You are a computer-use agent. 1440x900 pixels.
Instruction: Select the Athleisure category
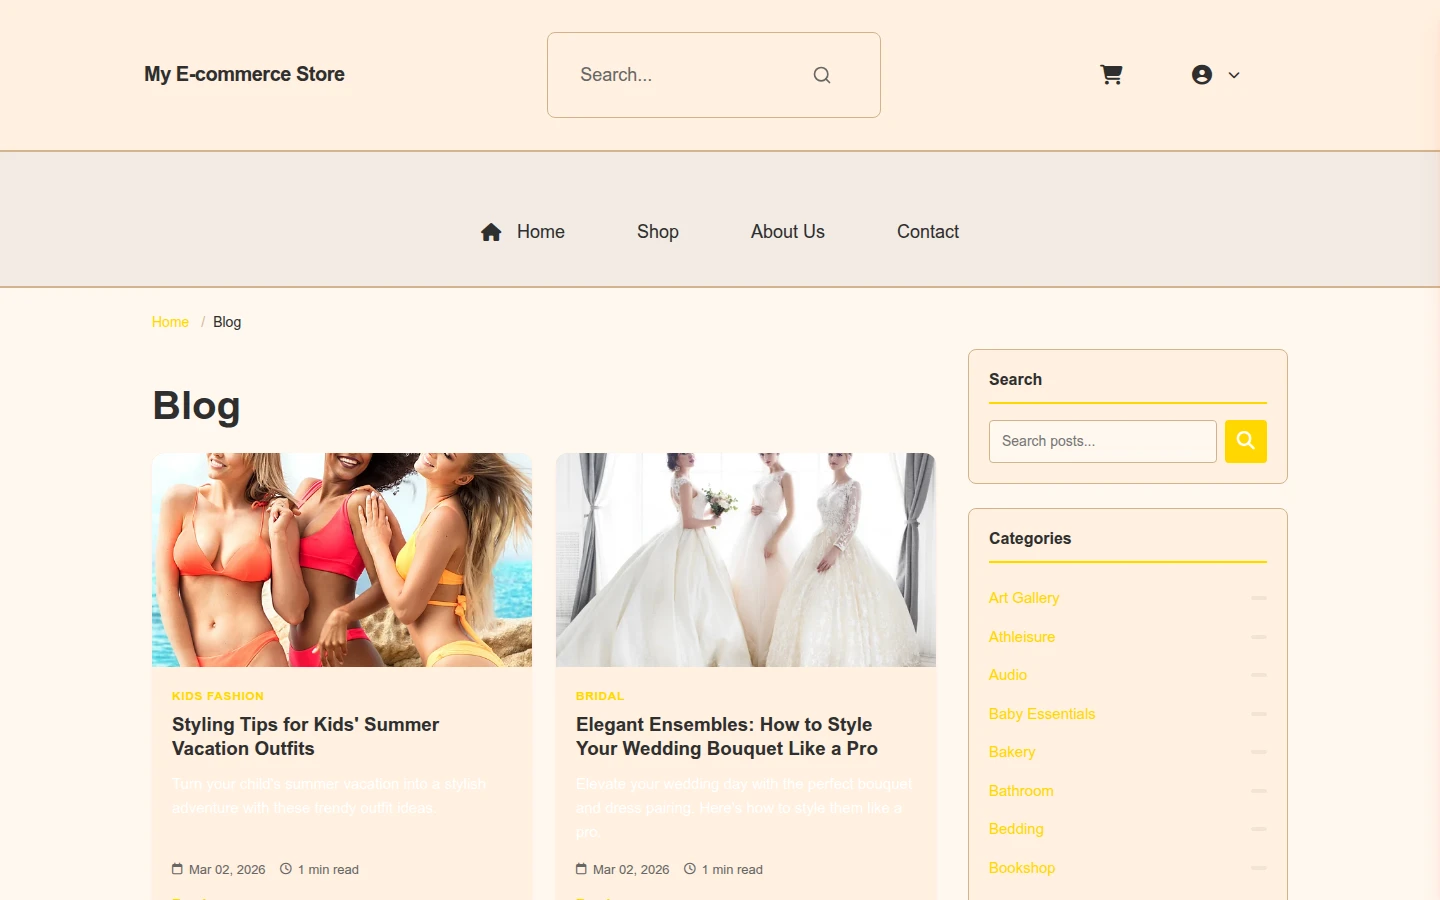tap(1022, 637)
